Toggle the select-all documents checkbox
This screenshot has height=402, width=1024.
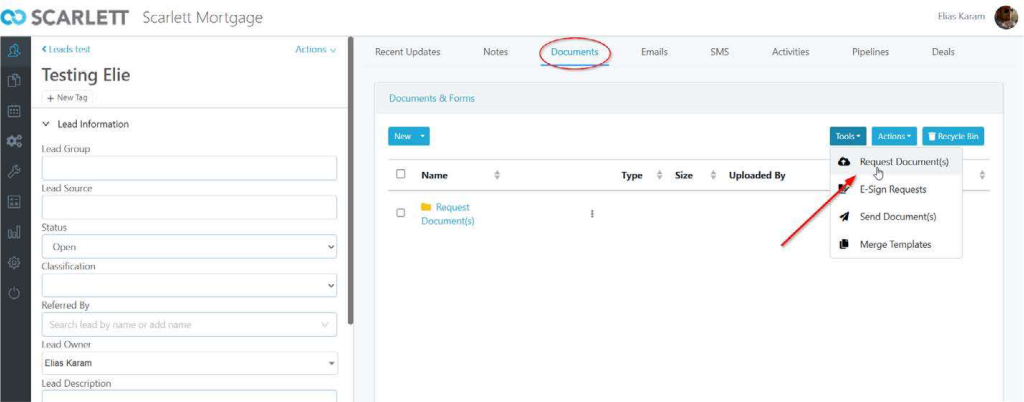[401, 174]
